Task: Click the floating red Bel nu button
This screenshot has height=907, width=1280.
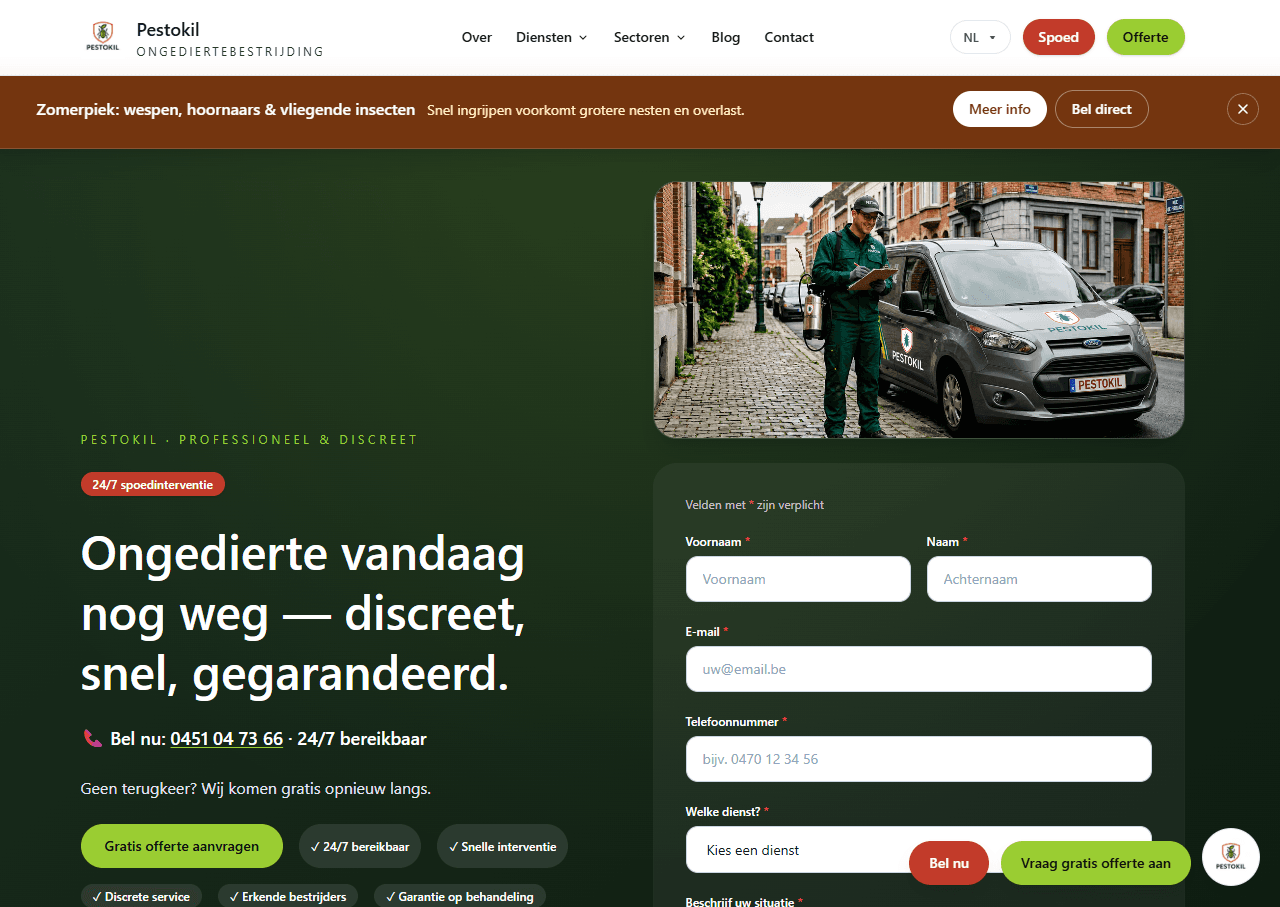Action: click(949, 863)
